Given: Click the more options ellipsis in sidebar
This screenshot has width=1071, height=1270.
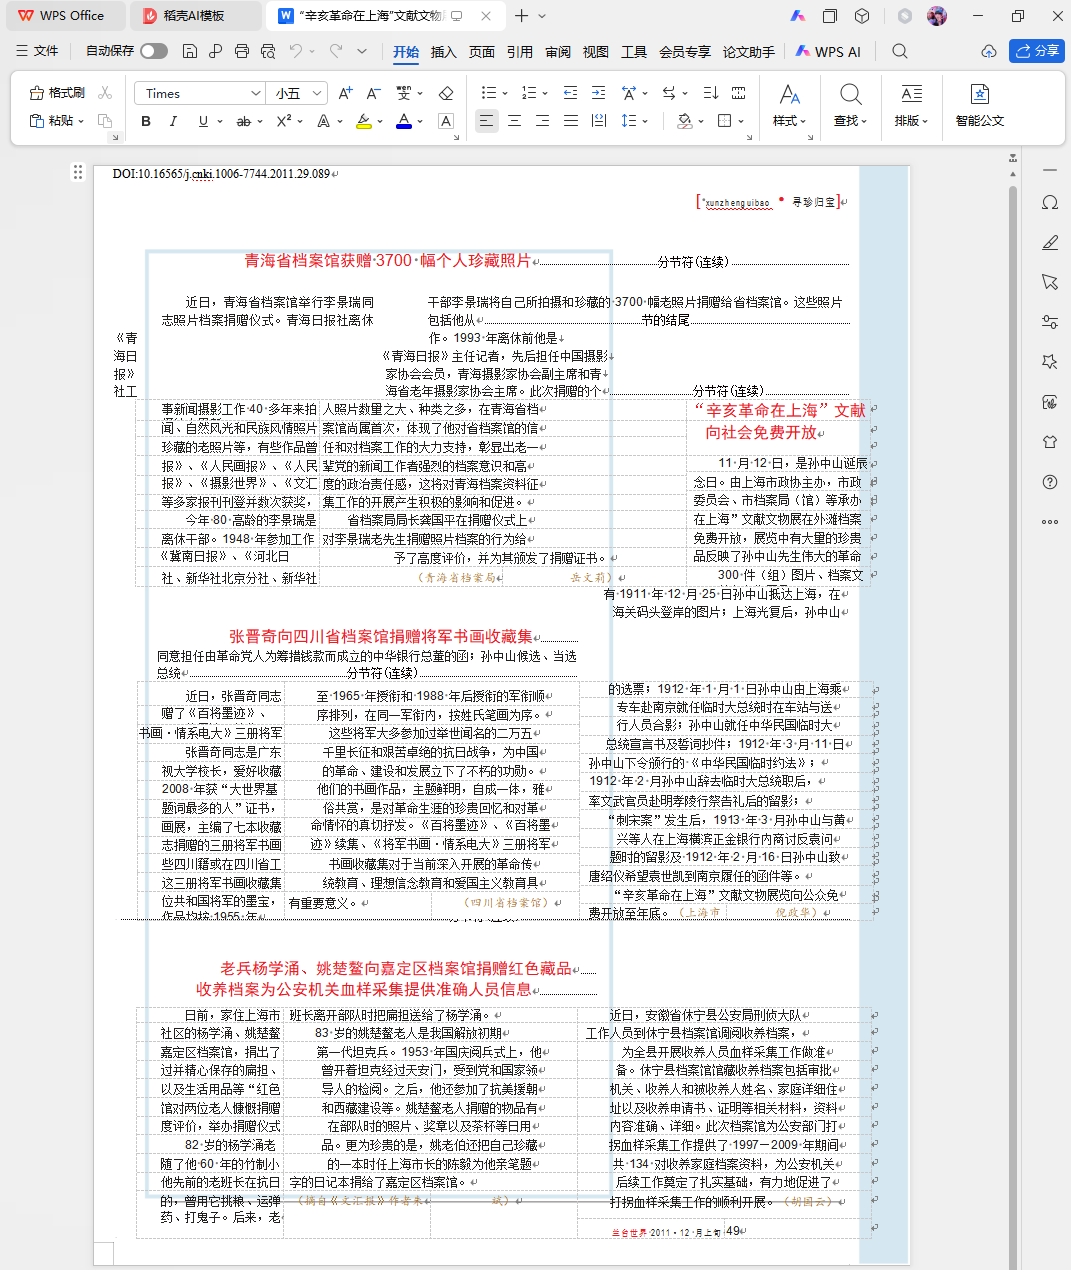Looking at the screenshot, I should point(1050,522).
